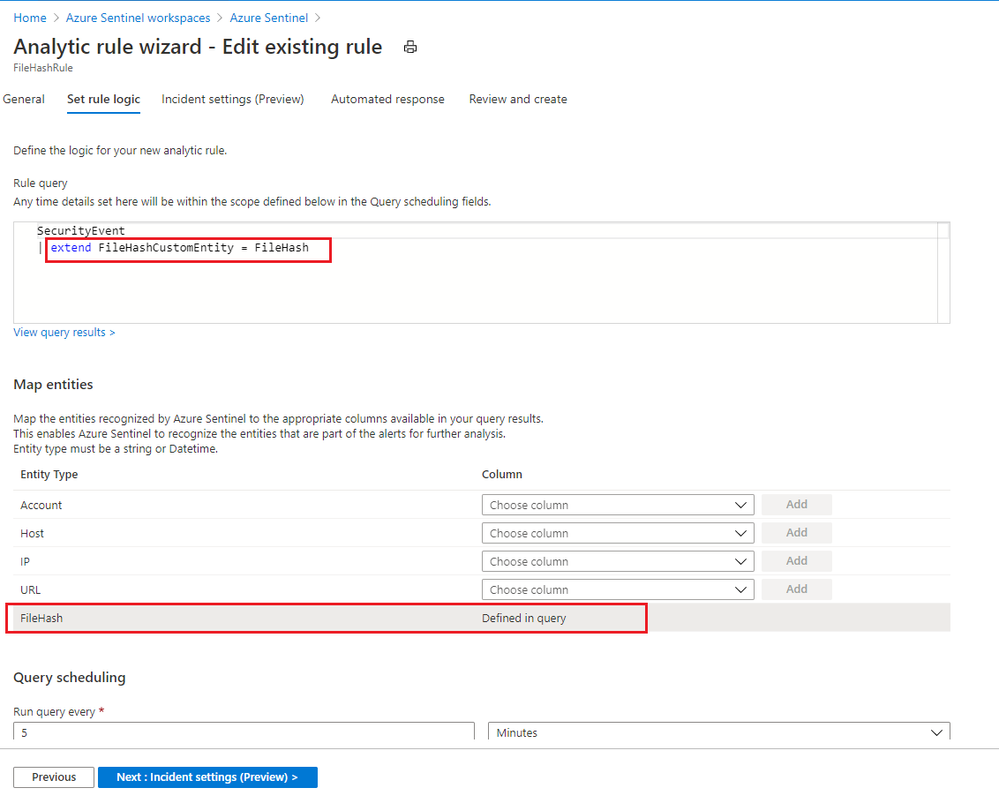Open Review and create tab
The image size is (999, 795).
518,99
